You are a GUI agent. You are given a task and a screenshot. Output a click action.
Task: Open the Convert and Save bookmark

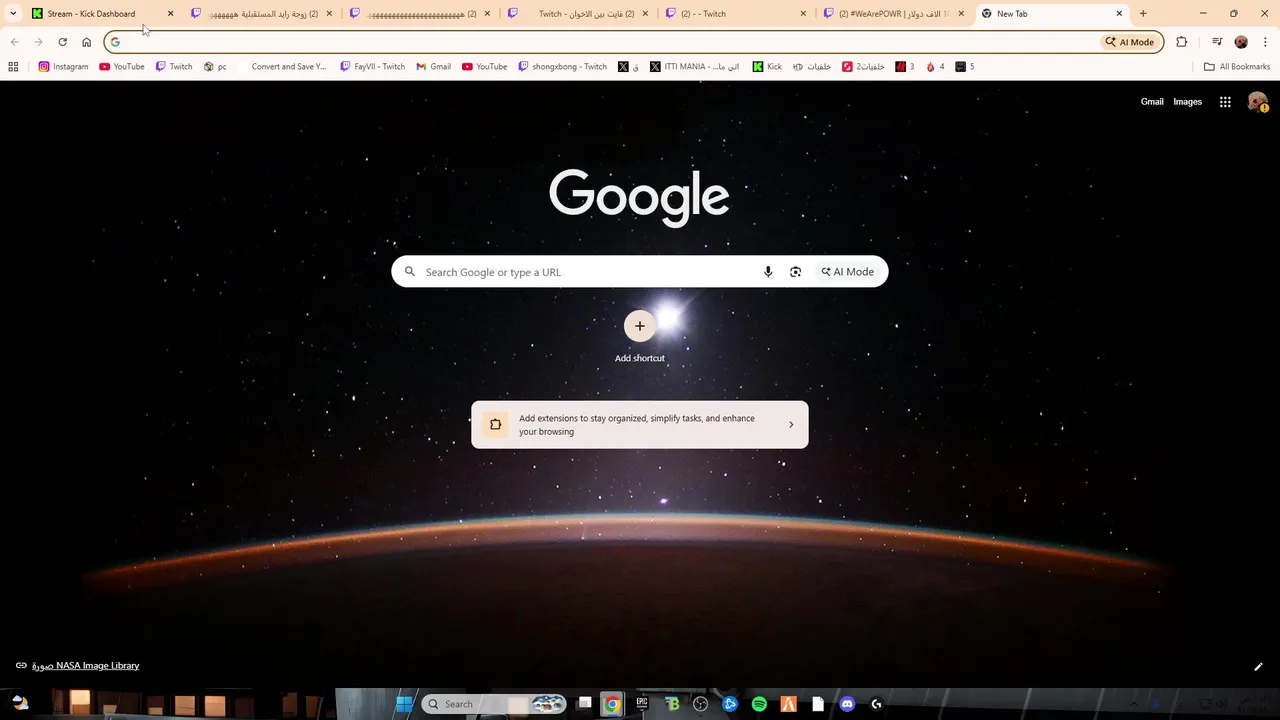coord(282,67)
